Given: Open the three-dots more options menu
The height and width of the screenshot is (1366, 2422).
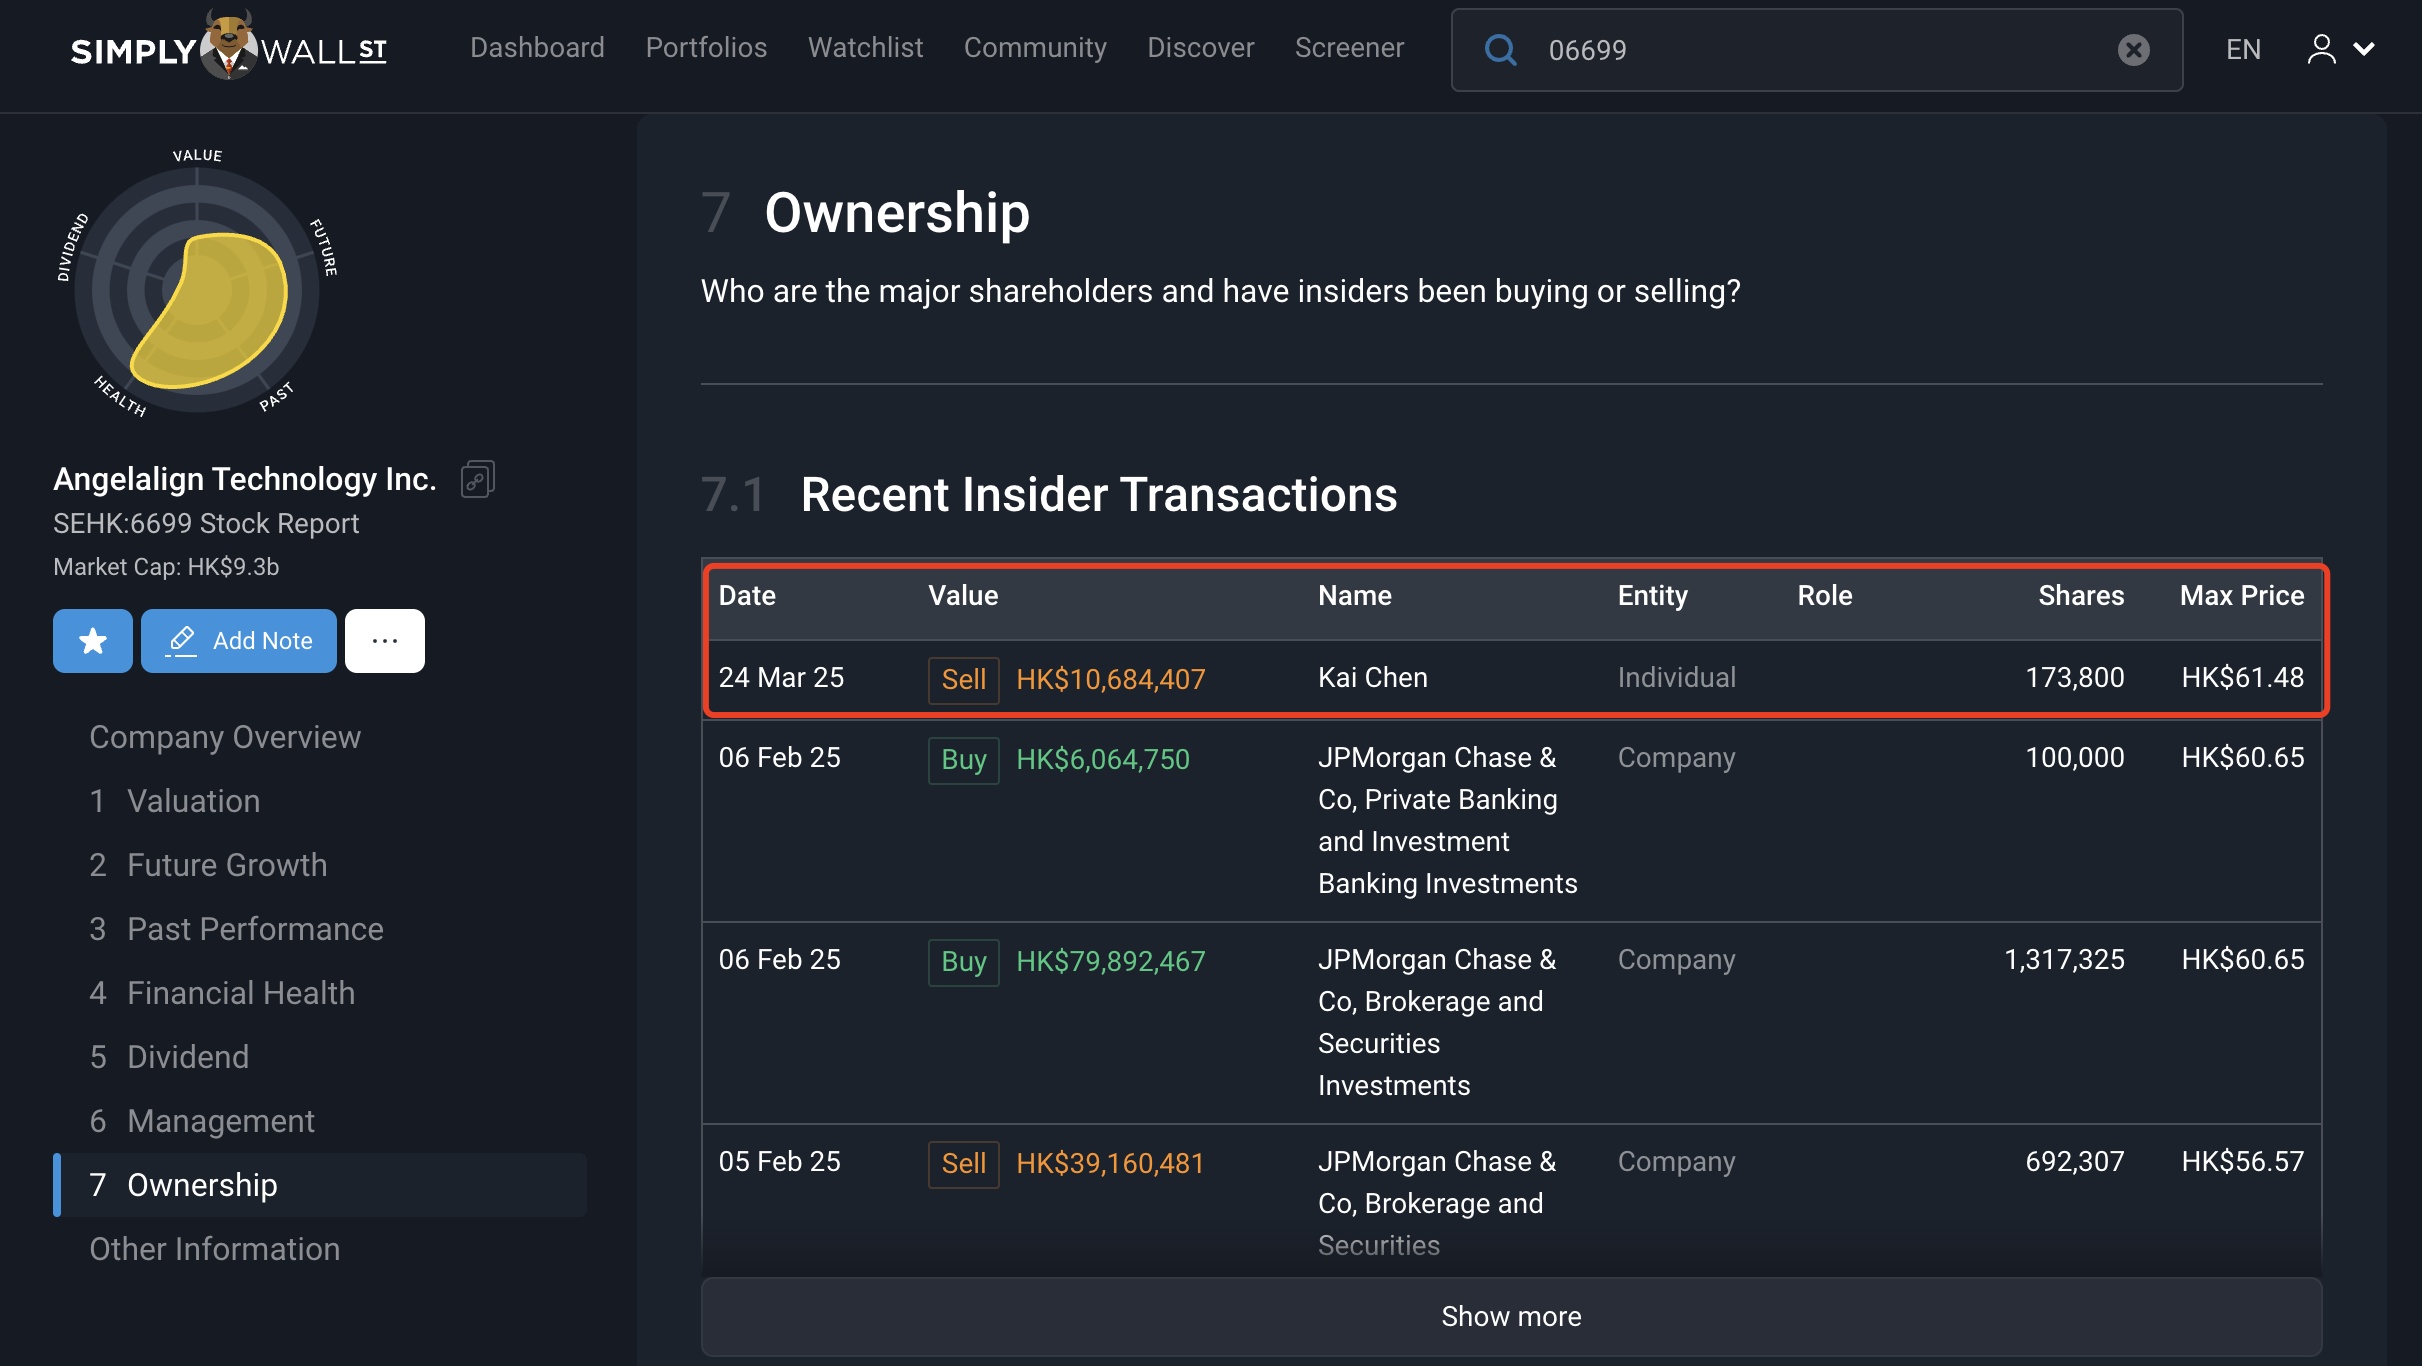Looking at the screenshot, I should pos(385,641).
